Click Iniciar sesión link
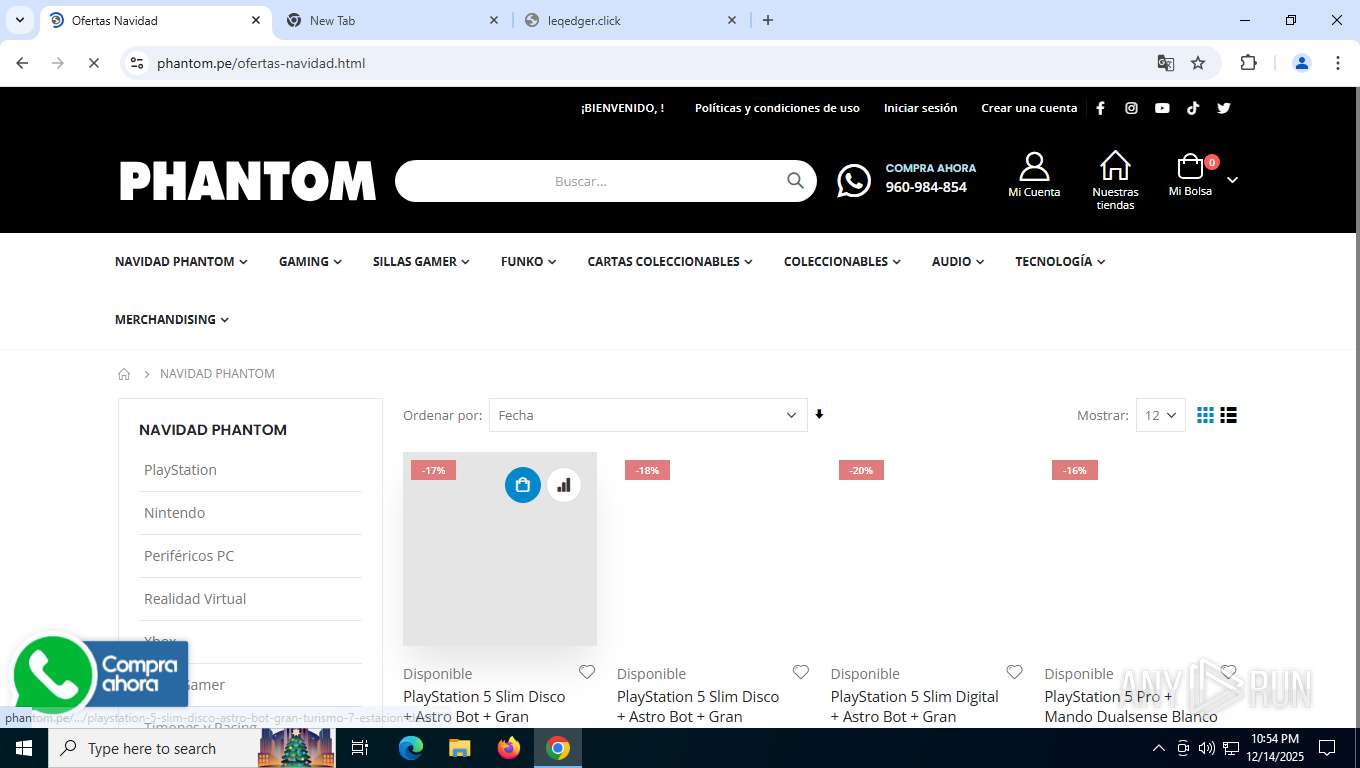Screen dimensions: 1360x768 (x=920, y=108)
